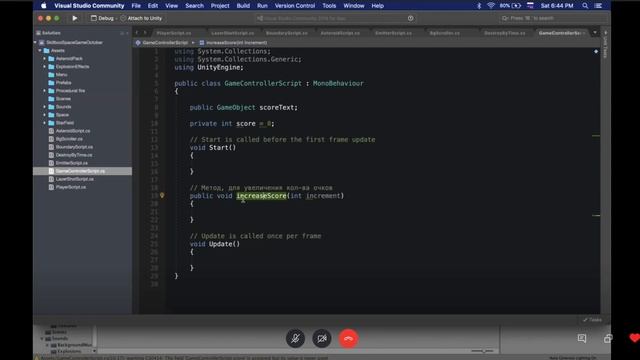Collapse the Assets folder
640x360 pixels.
(40, 51)
